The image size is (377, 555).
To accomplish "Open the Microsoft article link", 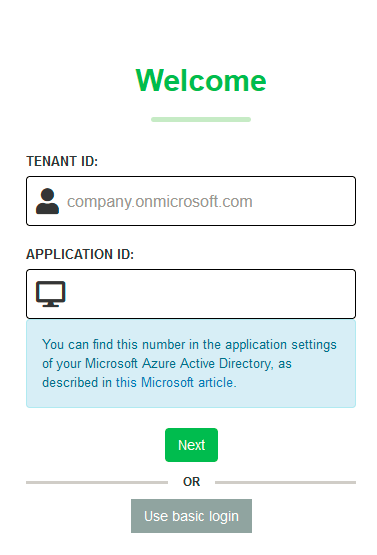I will [188, 383].
